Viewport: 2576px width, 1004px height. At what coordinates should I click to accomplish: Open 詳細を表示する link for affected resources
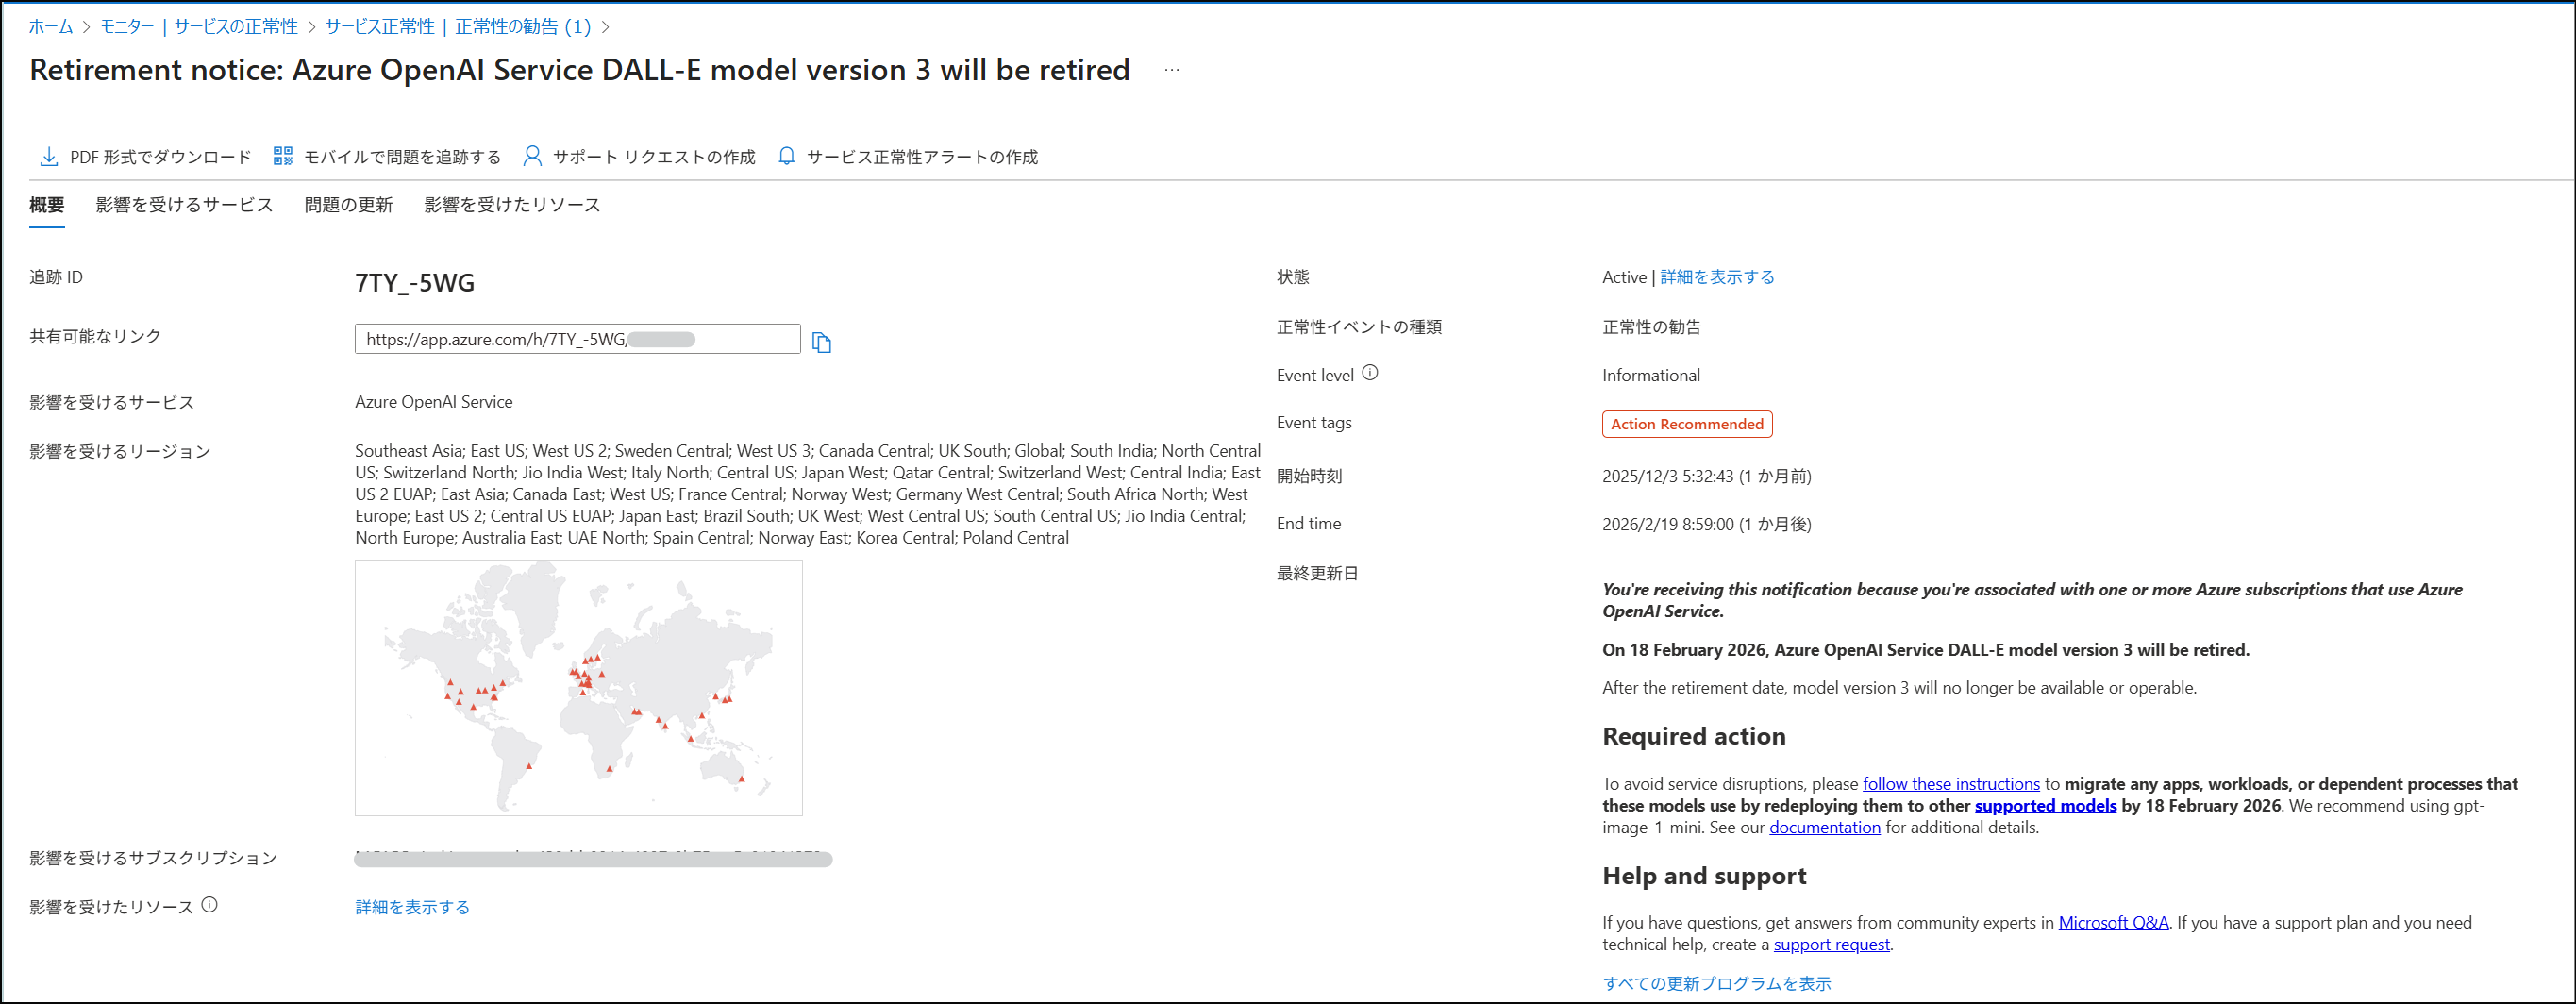coord(412,907)
